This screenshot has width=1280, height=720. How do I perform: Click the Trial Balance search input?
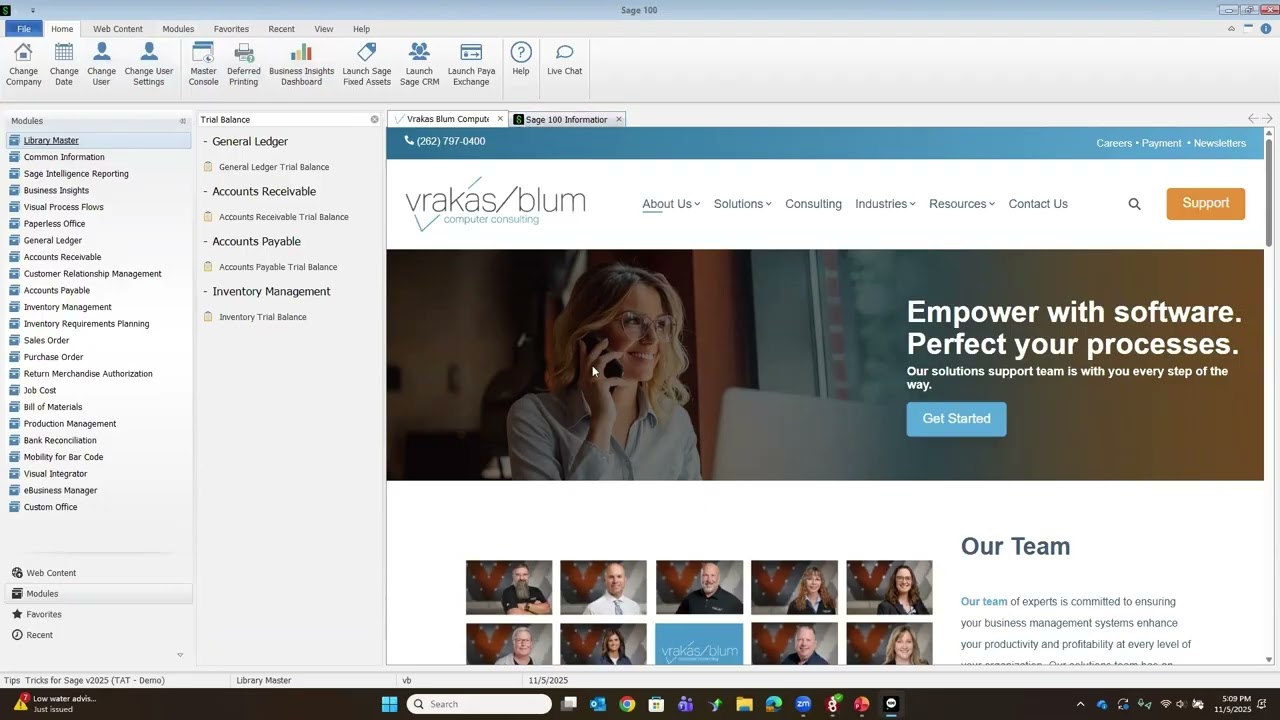(284, 119)
